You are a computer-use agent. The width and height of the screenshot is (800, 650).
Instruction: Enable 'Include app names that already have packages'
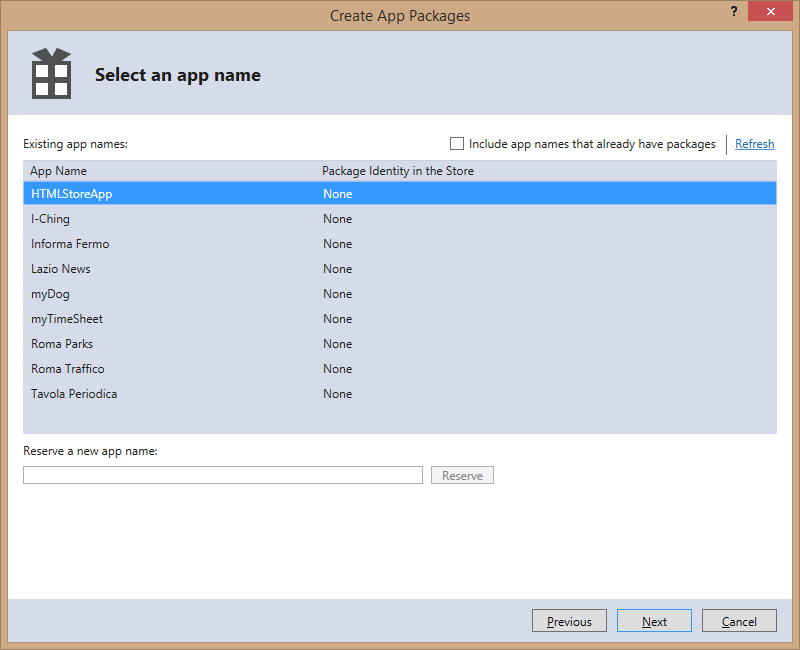click(x=457, y=144)
